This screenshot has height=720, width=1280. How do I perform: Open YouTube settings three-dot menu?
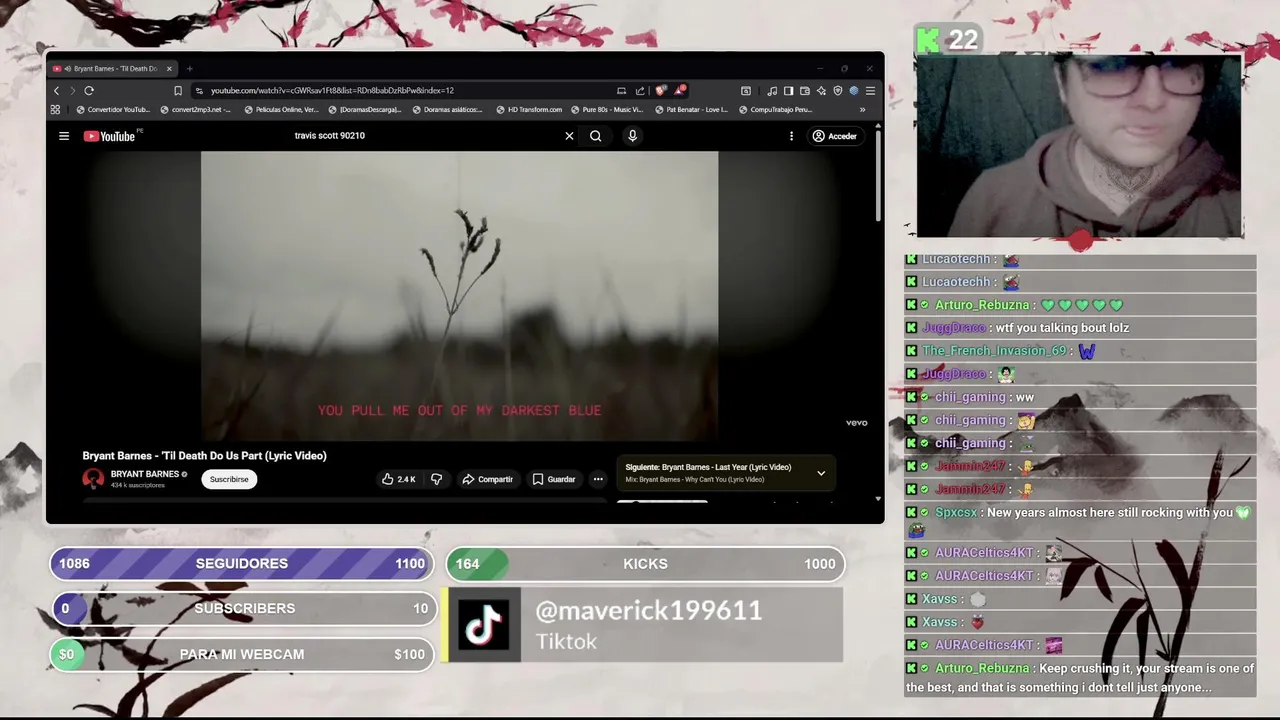tap(791, 136)
